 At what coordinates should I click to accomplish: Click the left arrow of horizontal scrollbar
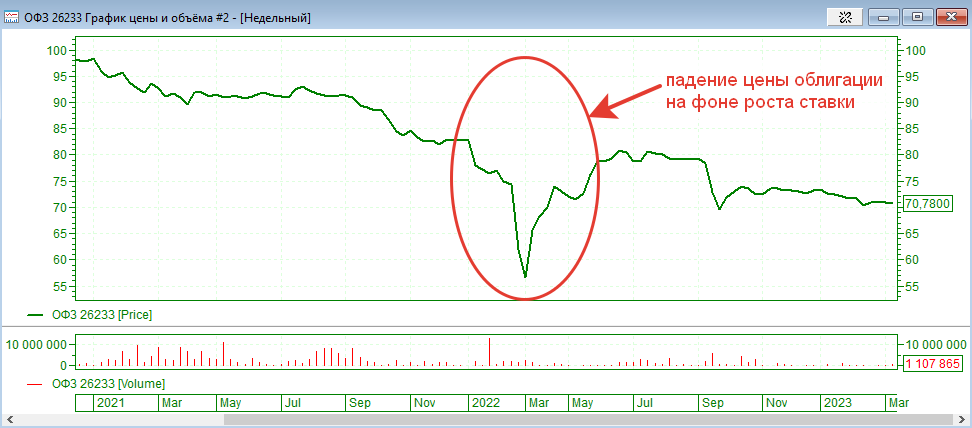(8, 420)
